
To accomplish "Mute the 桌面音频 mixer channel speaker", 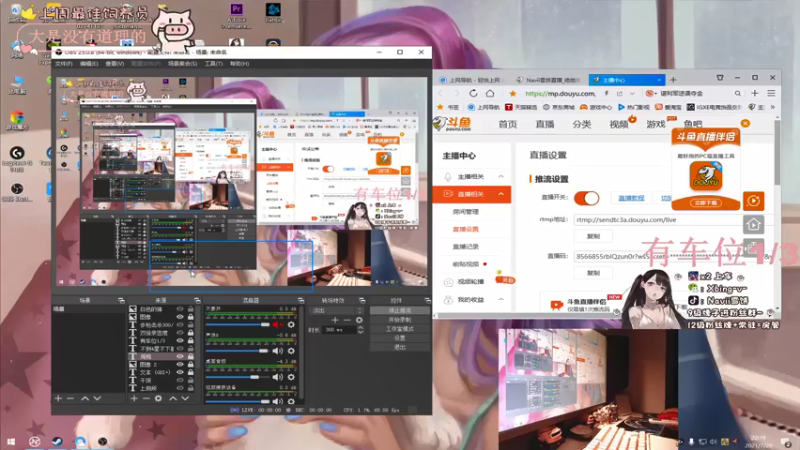I will click(x=277, y=377).
